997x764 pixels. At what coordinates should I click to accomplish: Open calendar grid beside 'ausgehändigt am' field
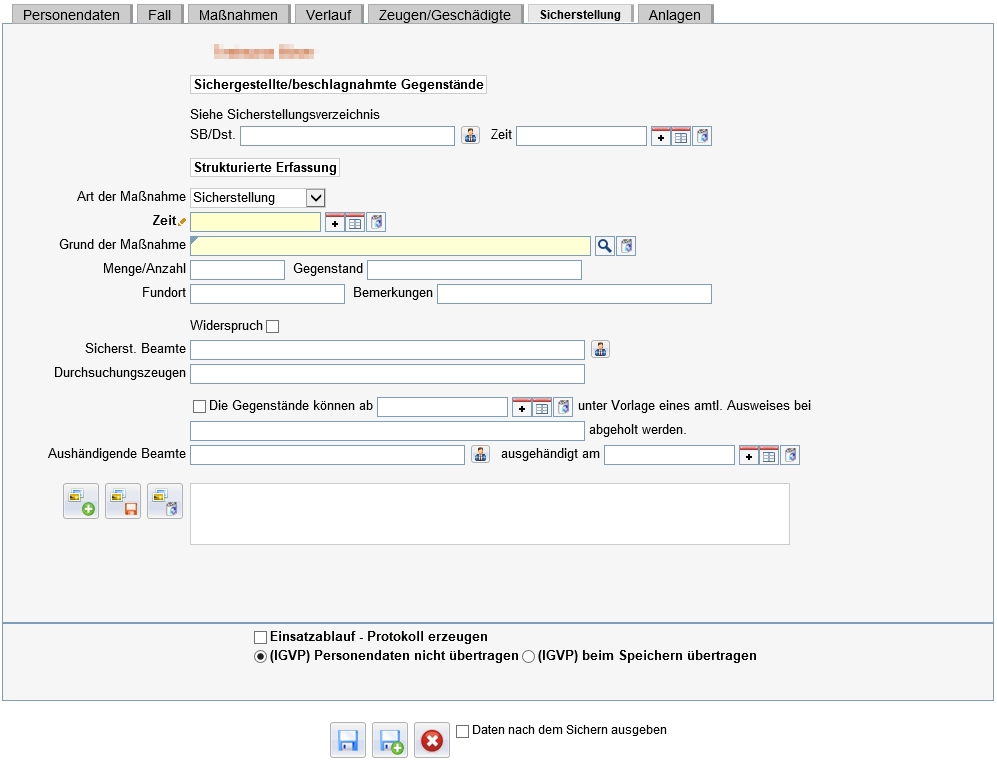(769, 455)
